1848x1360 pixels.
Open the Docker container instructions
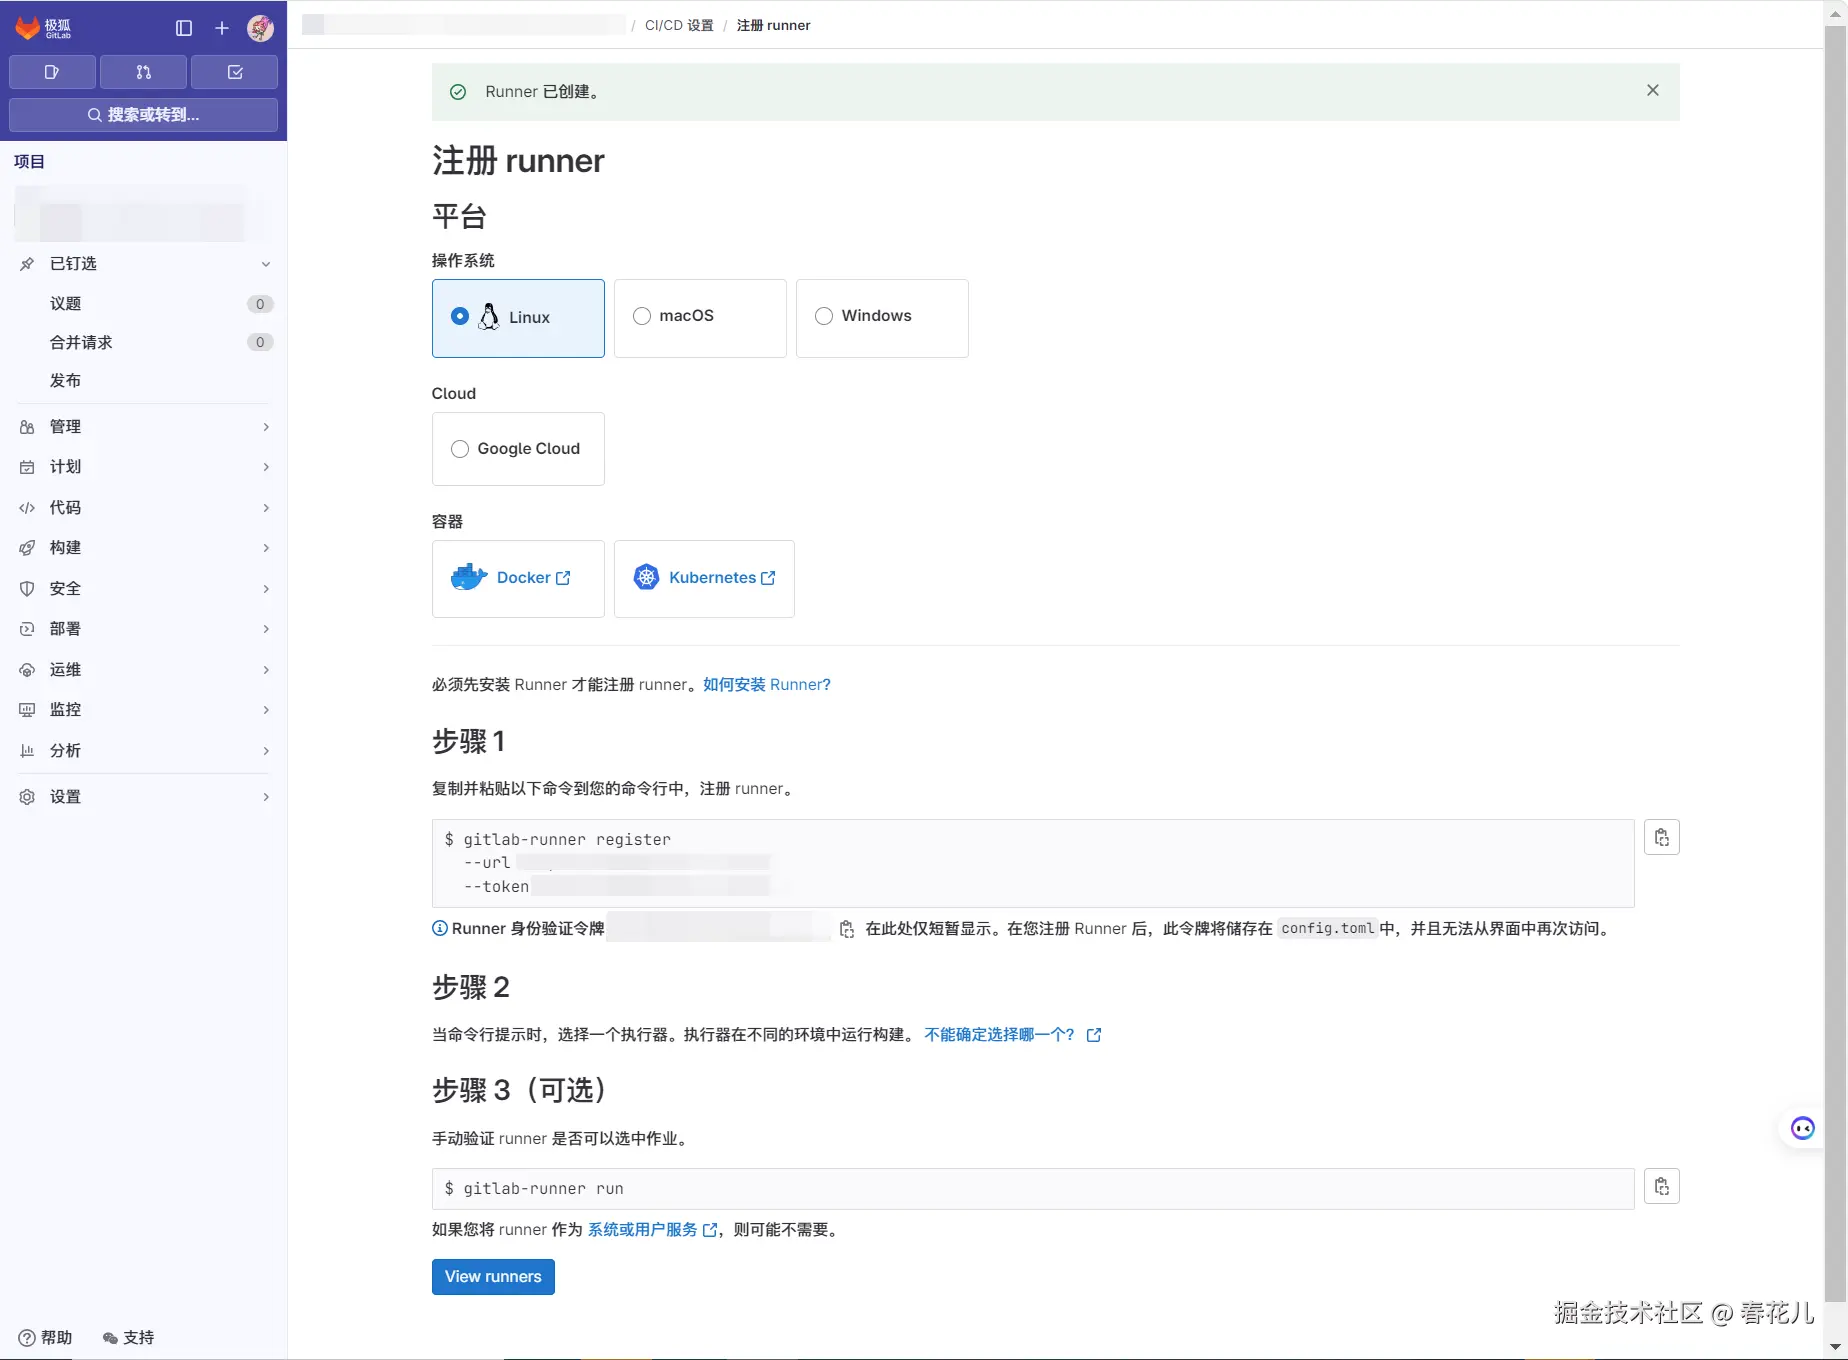coord(518,578)
